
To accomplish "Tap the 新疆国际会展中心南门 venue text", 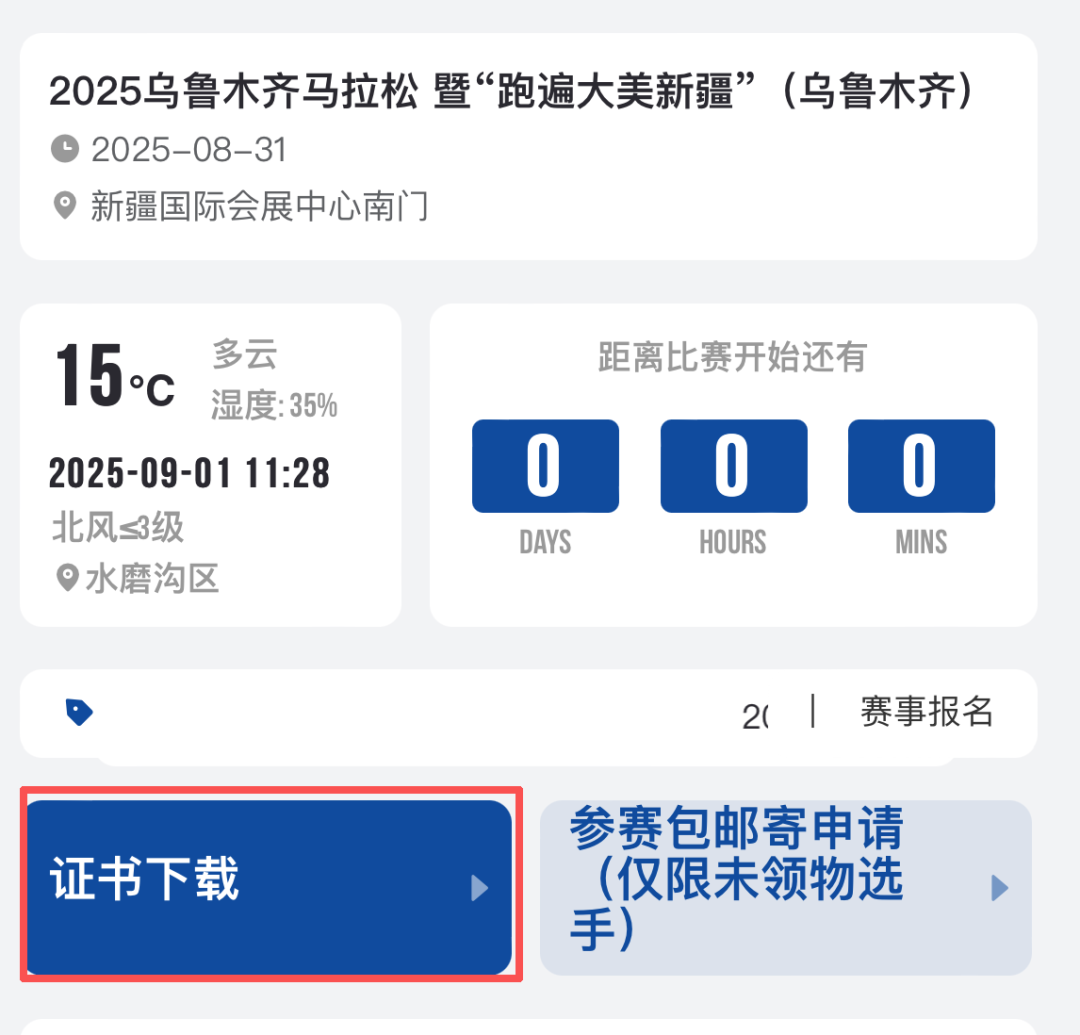I will click(259, 207).
